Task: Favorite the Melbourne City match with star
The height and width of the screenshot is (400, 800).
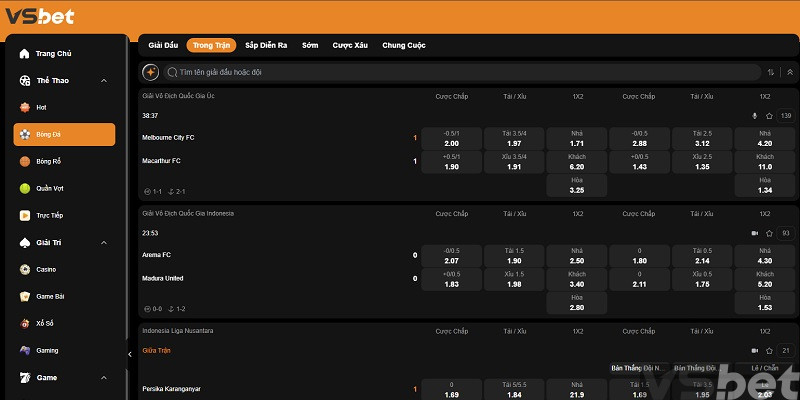Action: [769, 116]
